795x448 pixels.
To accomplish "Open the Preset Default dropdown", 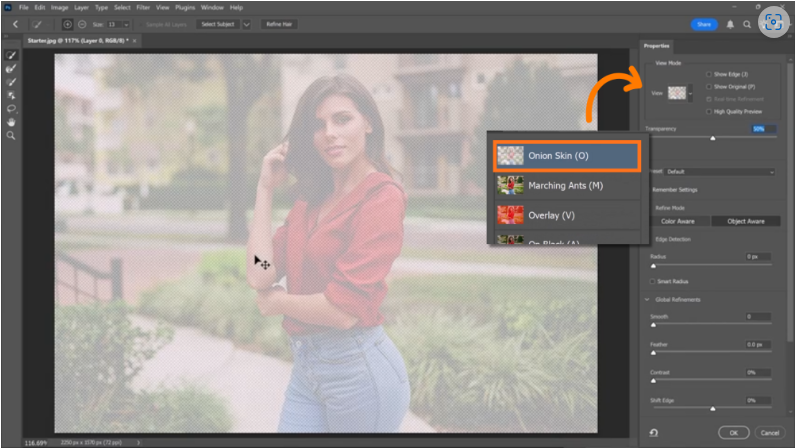I will (x=719, y=172).
